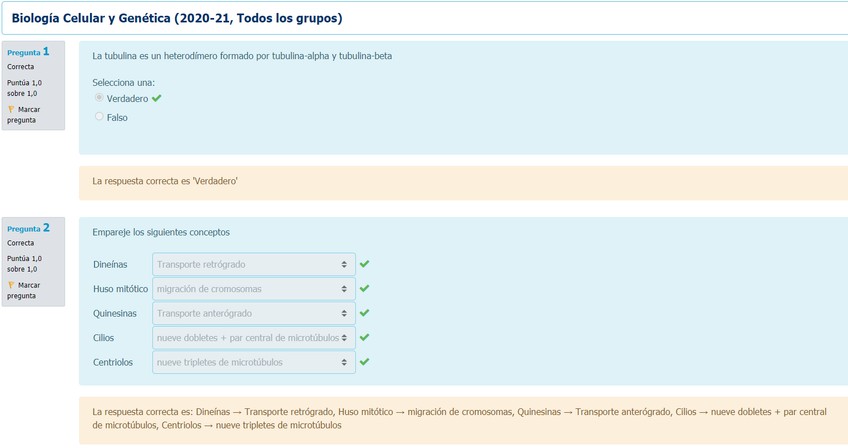Click the green checkmark beside Huso mitótico row

pyautogui.click(x=365, y=288)
